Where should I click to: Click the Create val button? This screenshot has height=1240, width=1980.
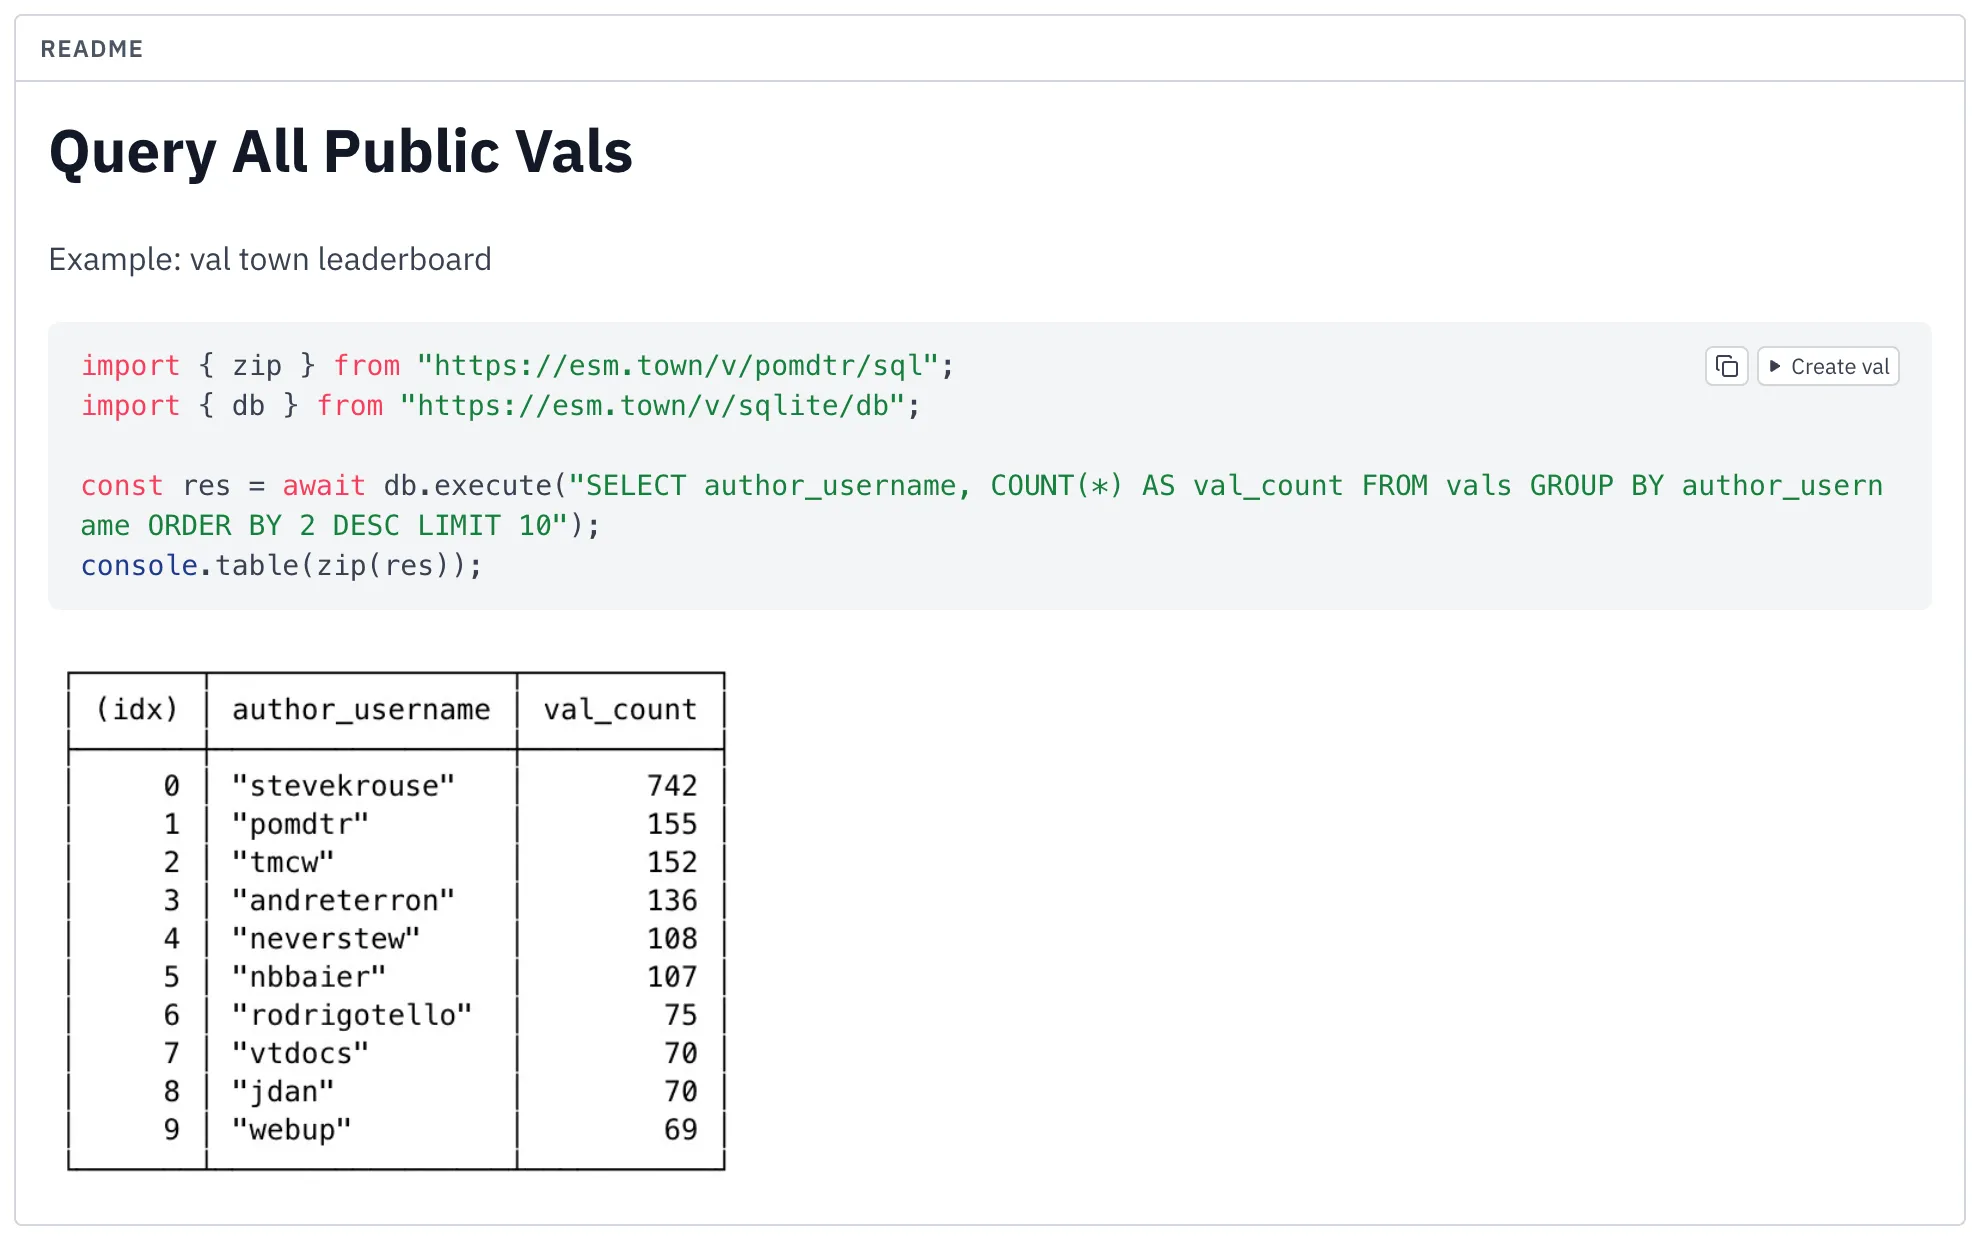pyautogui.click(x=1828, y=367)
